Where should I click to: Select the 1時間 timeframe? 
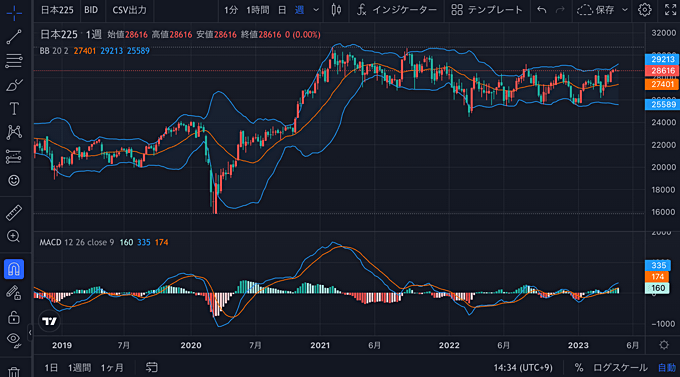pos(258,10)
